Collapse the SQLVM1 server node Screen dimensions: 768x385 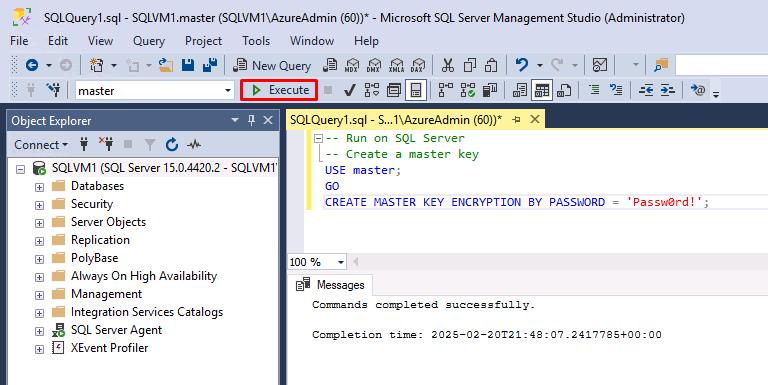click(21, 169)
